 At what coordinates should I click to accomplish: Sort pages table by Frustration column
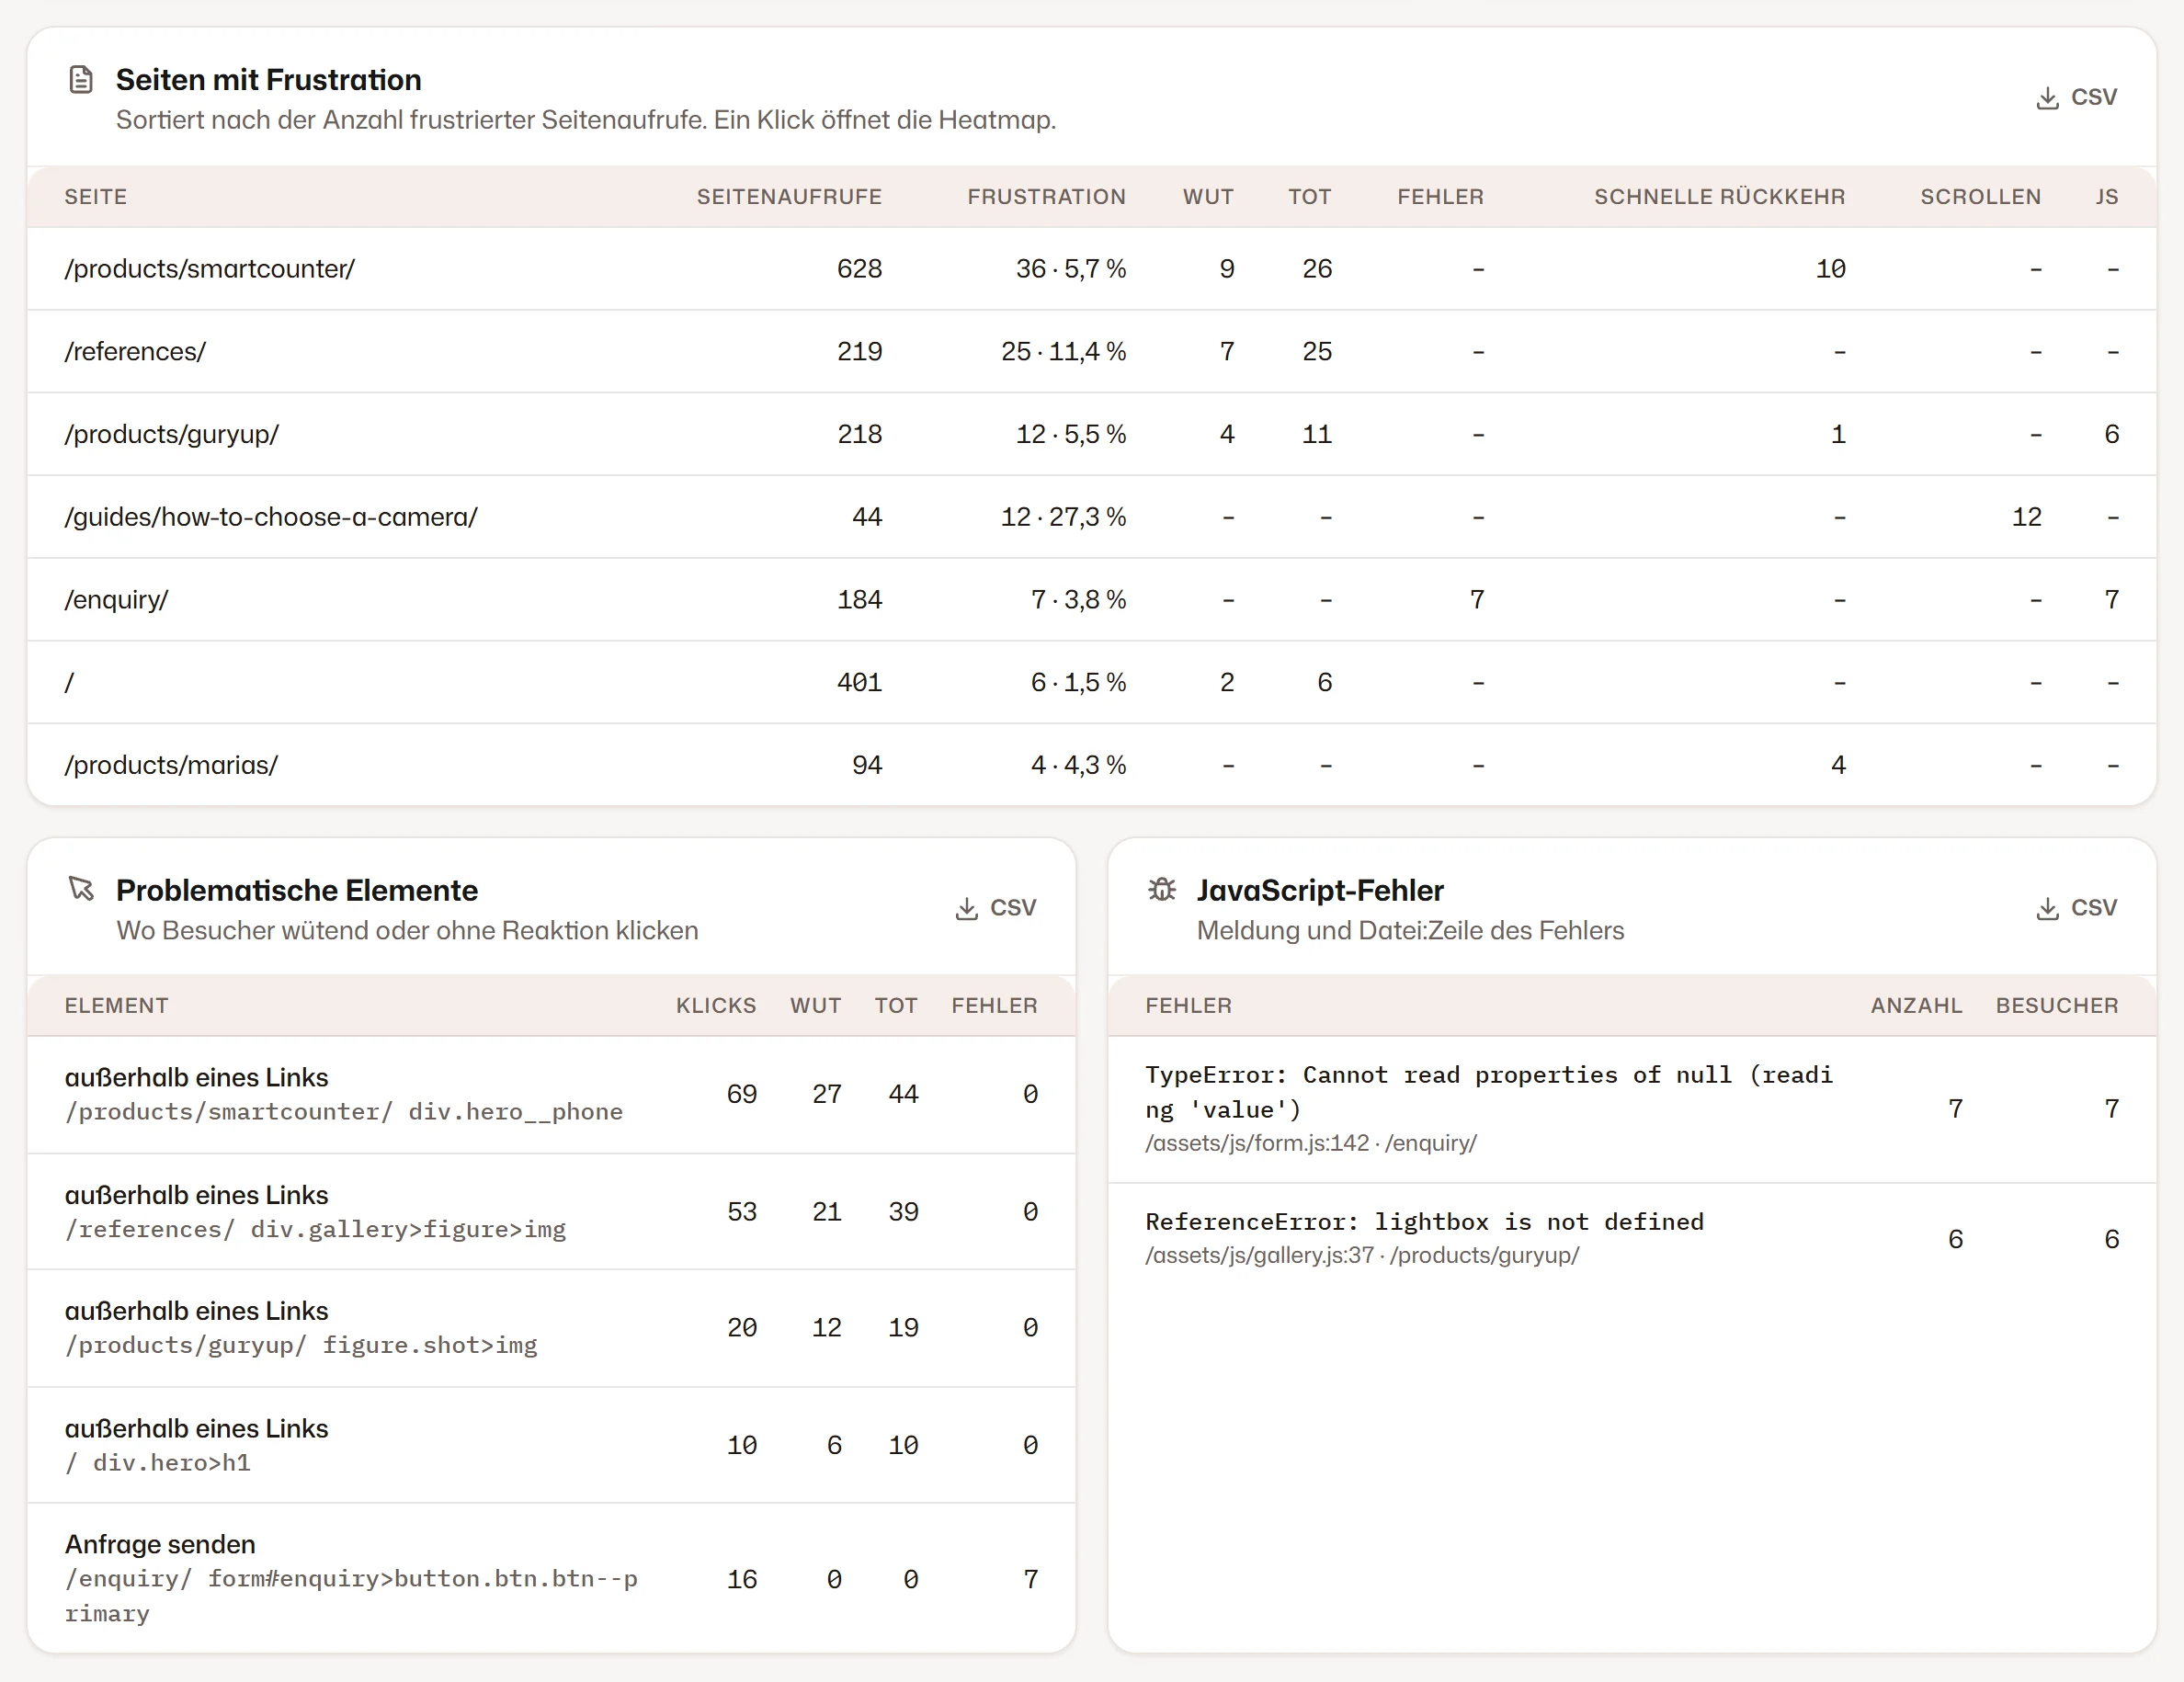click(1046, 197)
